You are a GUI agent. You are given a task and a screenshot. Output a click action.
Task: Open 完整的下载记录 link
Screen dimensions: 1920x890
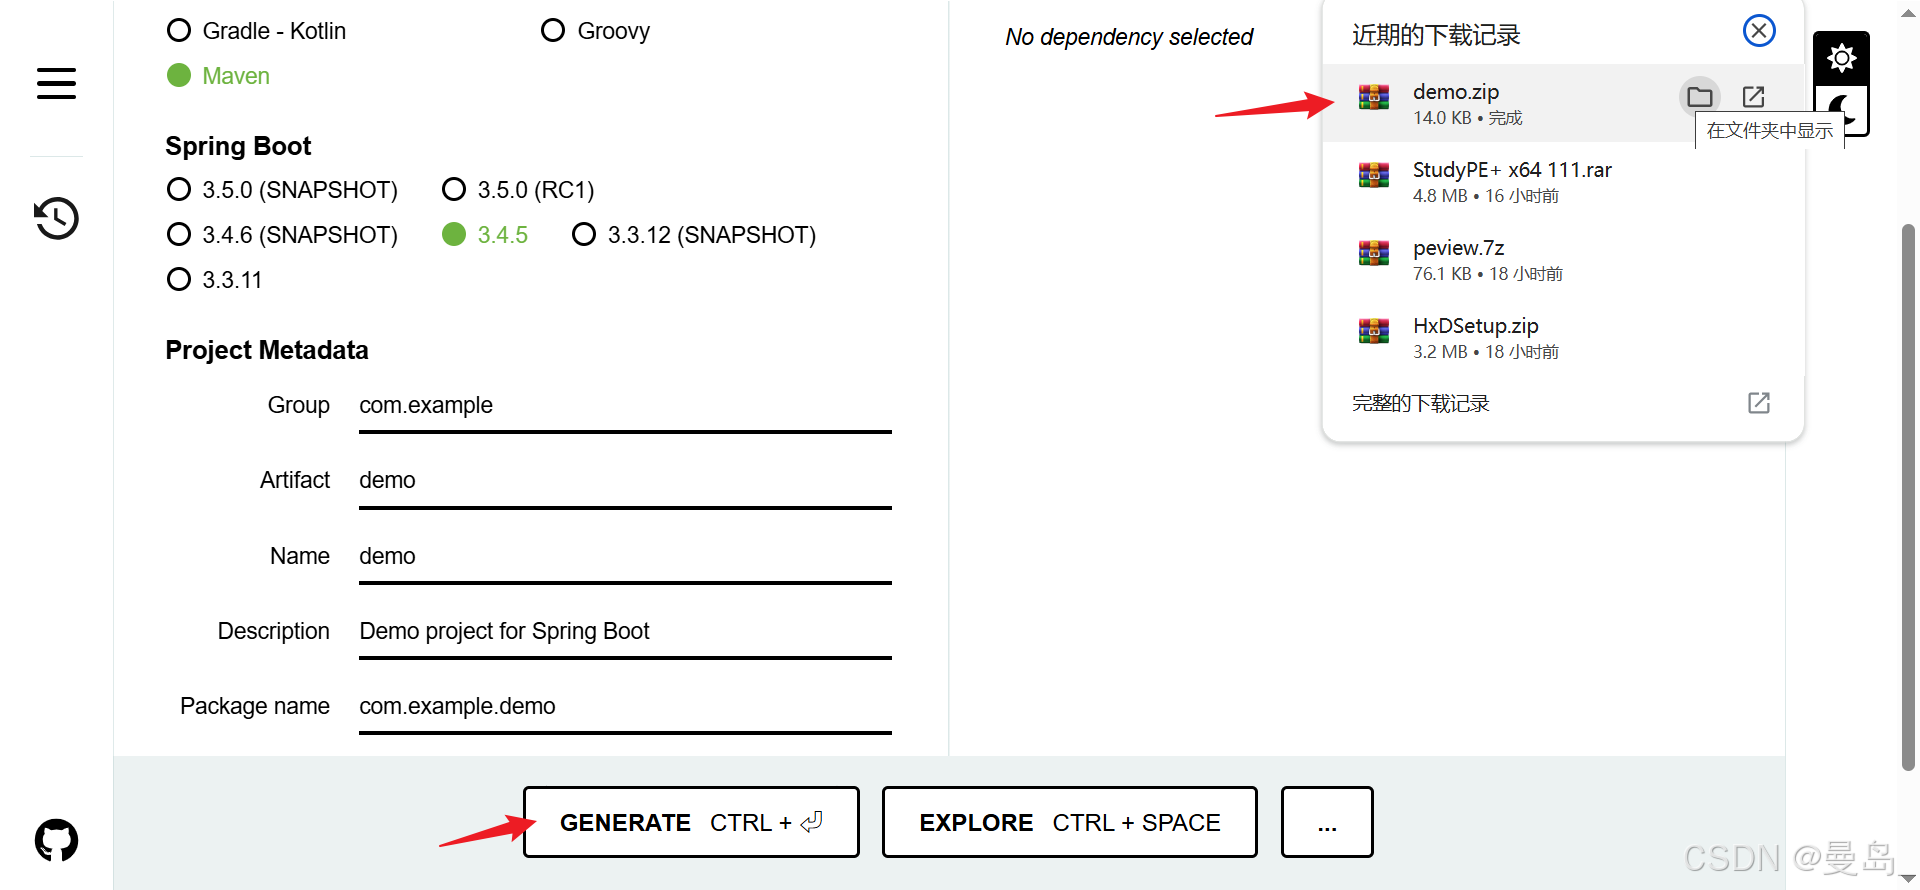(1420, 403)
